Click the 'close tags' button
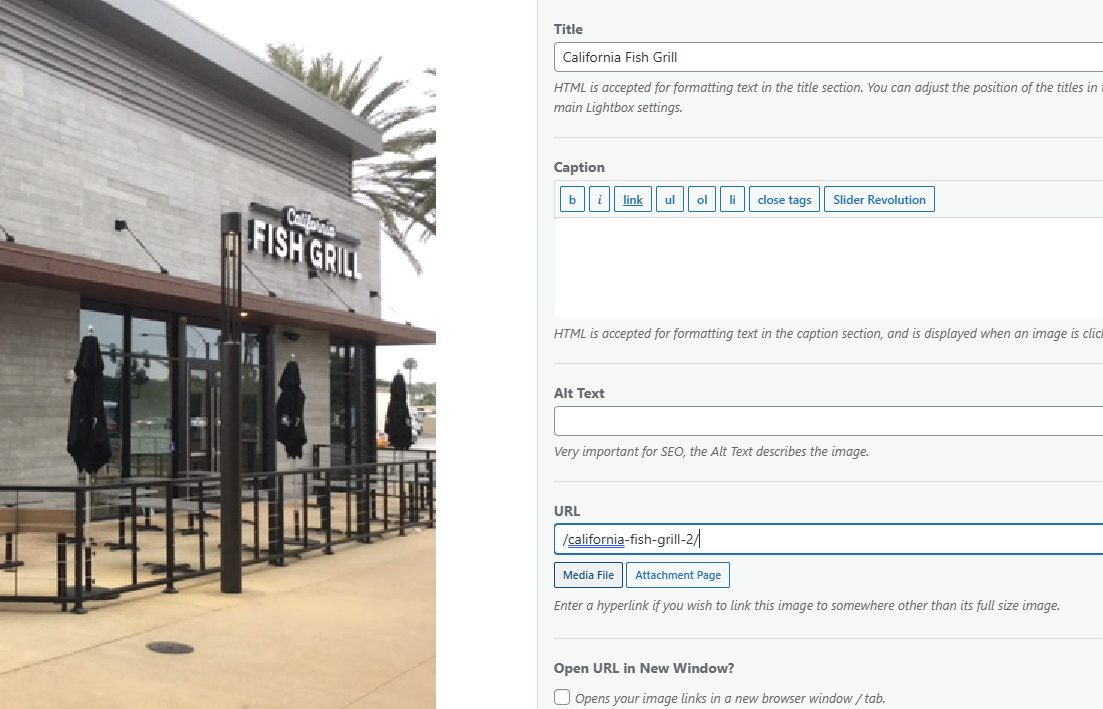This screenshot has width=1103, height=709. (784, 200)
